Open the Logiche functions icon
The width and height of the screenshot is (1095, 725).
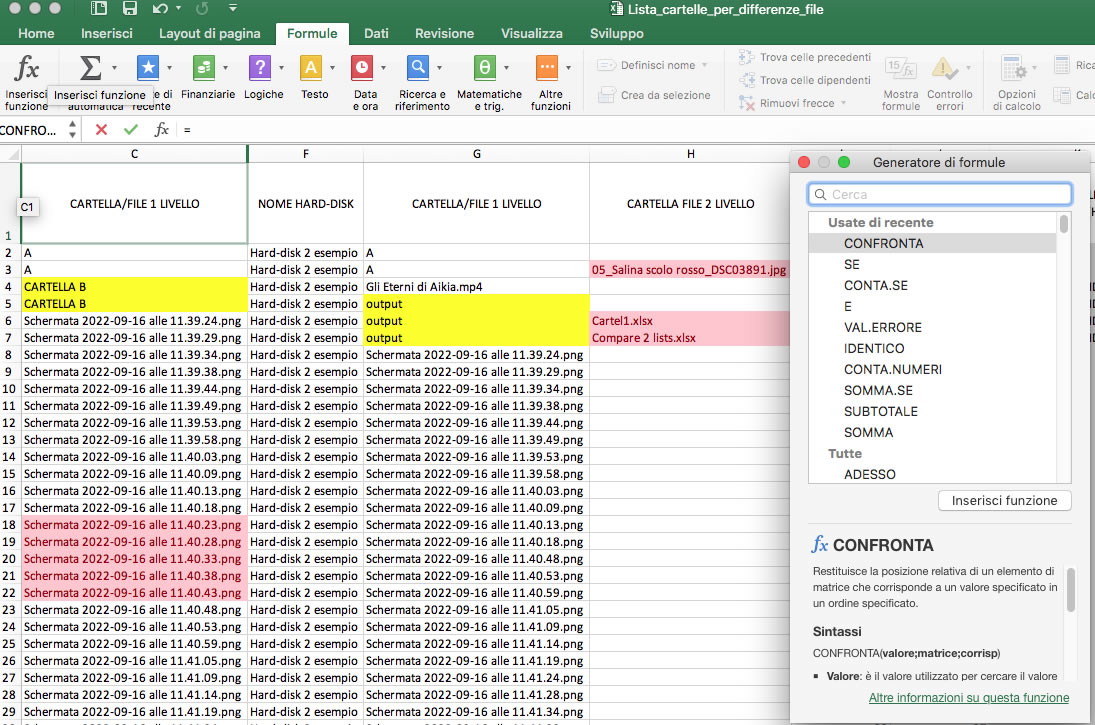[x=260, y=68]
